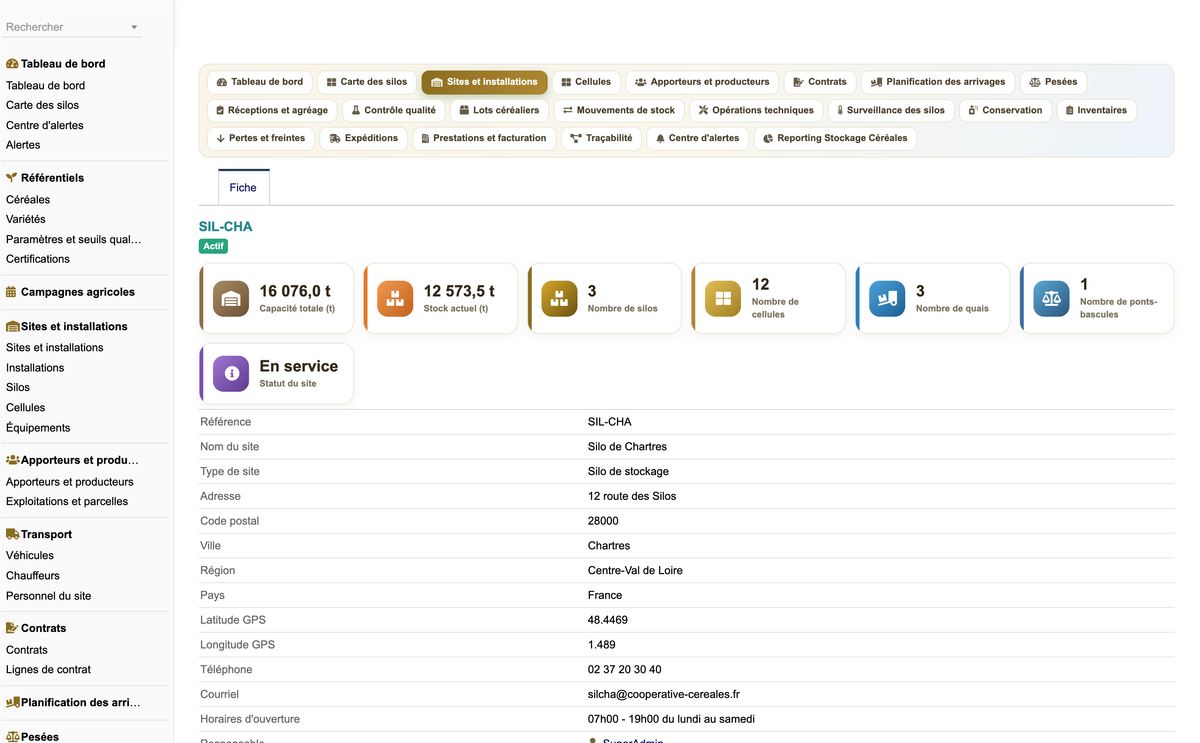Image resolution: width=1200 pixels, height=743 pixels.
Task: Open Prestations et facturation module
Action: coord(484,138)
